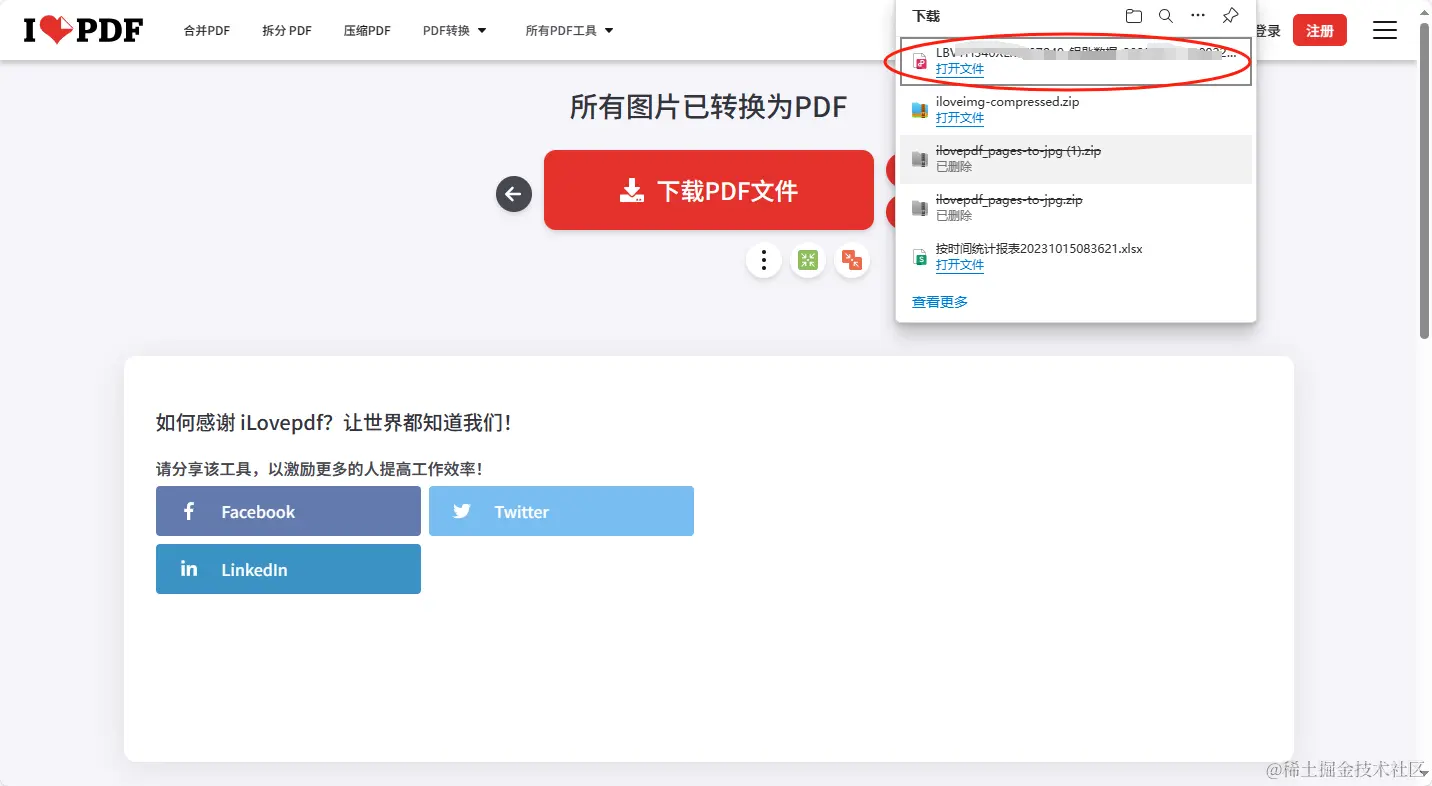Open file link under iloveimg-compressed.zip
This screenshot has width=1432, height=786.
point(960,118)
